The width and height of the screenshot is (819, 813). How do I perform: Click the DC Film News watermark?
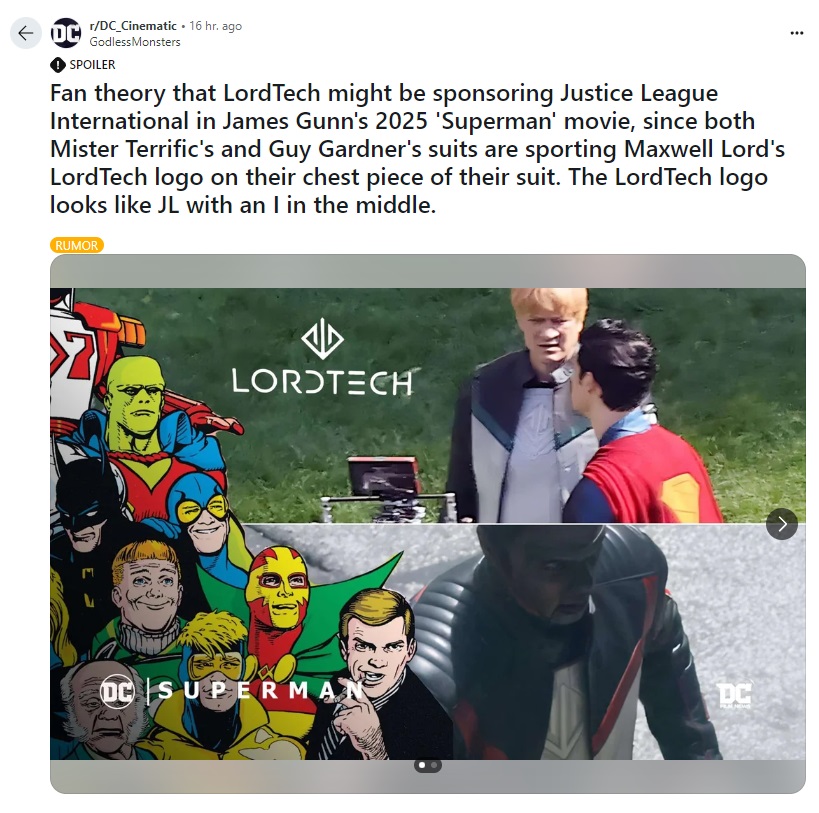pos(734,695)
